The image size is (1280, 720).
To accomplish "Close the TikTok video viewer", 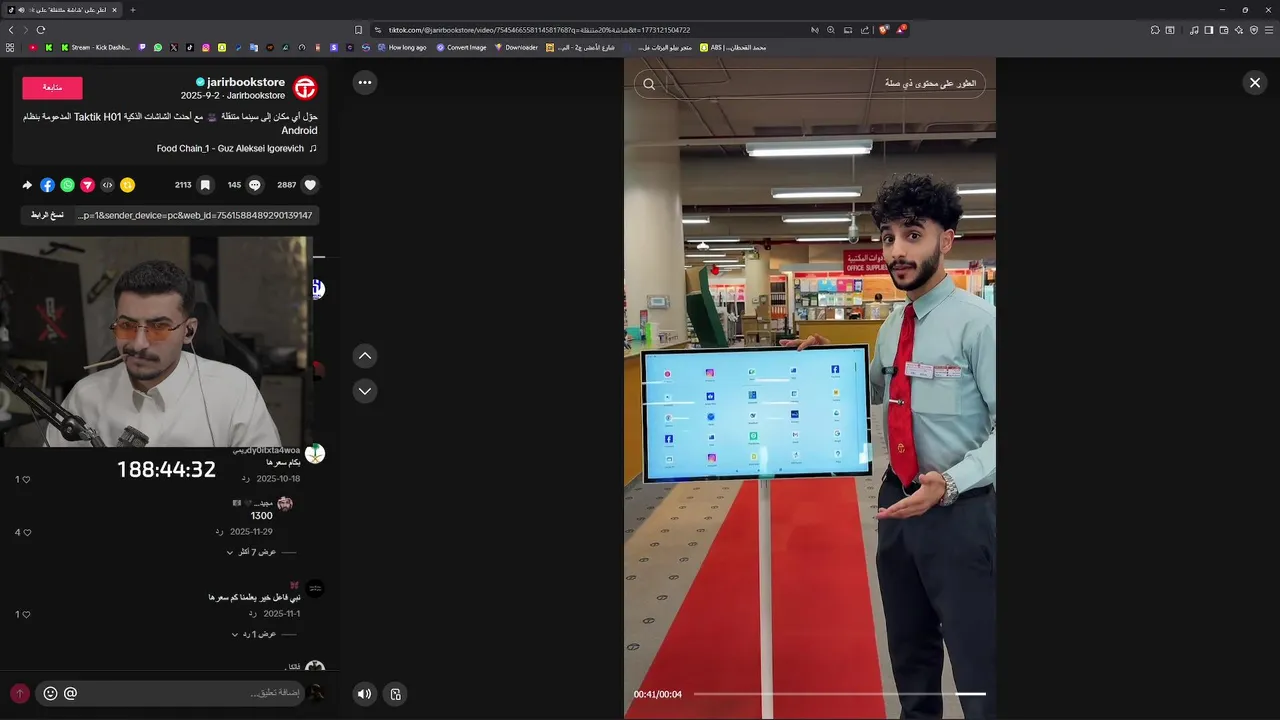I will pyautogui.click(x=1255, y=83).
